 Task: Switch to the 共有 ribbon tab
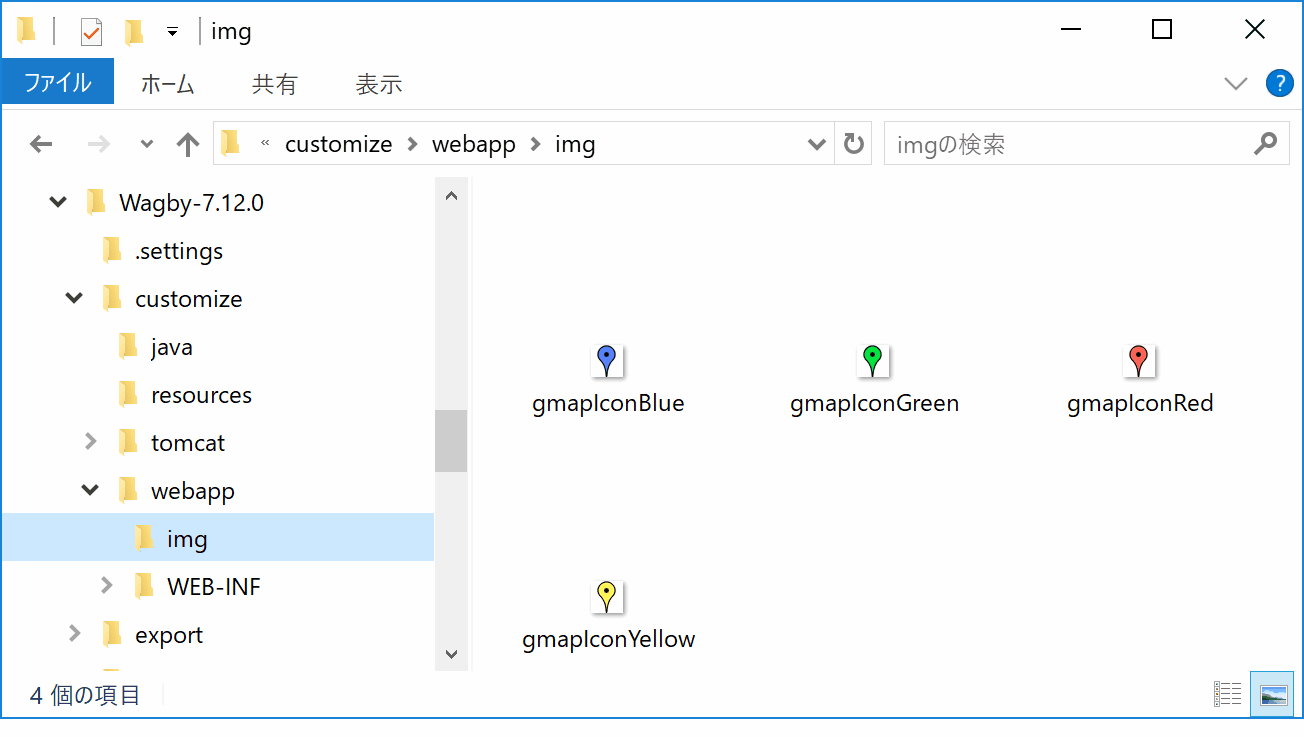274,84
